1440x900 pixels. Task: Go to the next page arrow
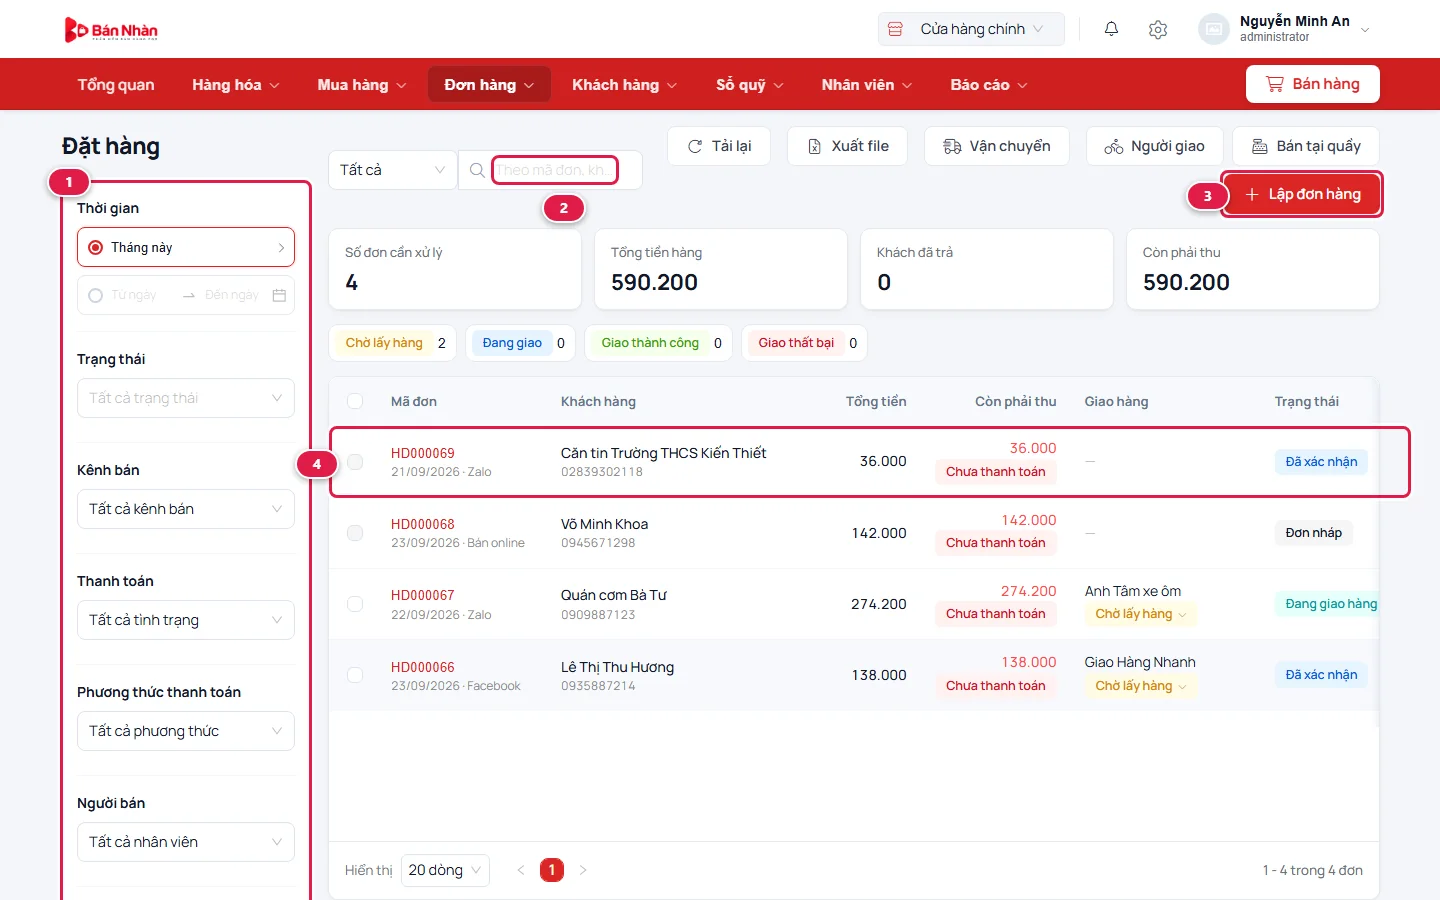click(x=583, y=870)
